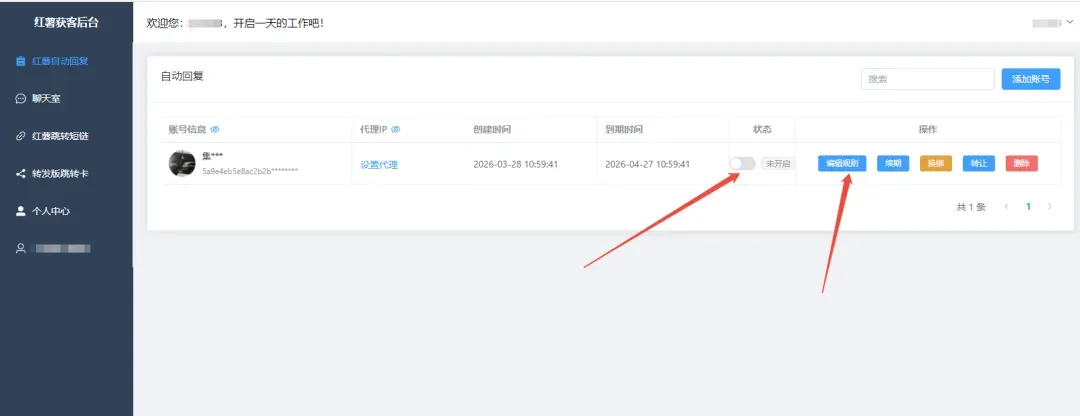Click the 操作 column header
This screenshot has width=1080, height=416.
coord(928,129)
